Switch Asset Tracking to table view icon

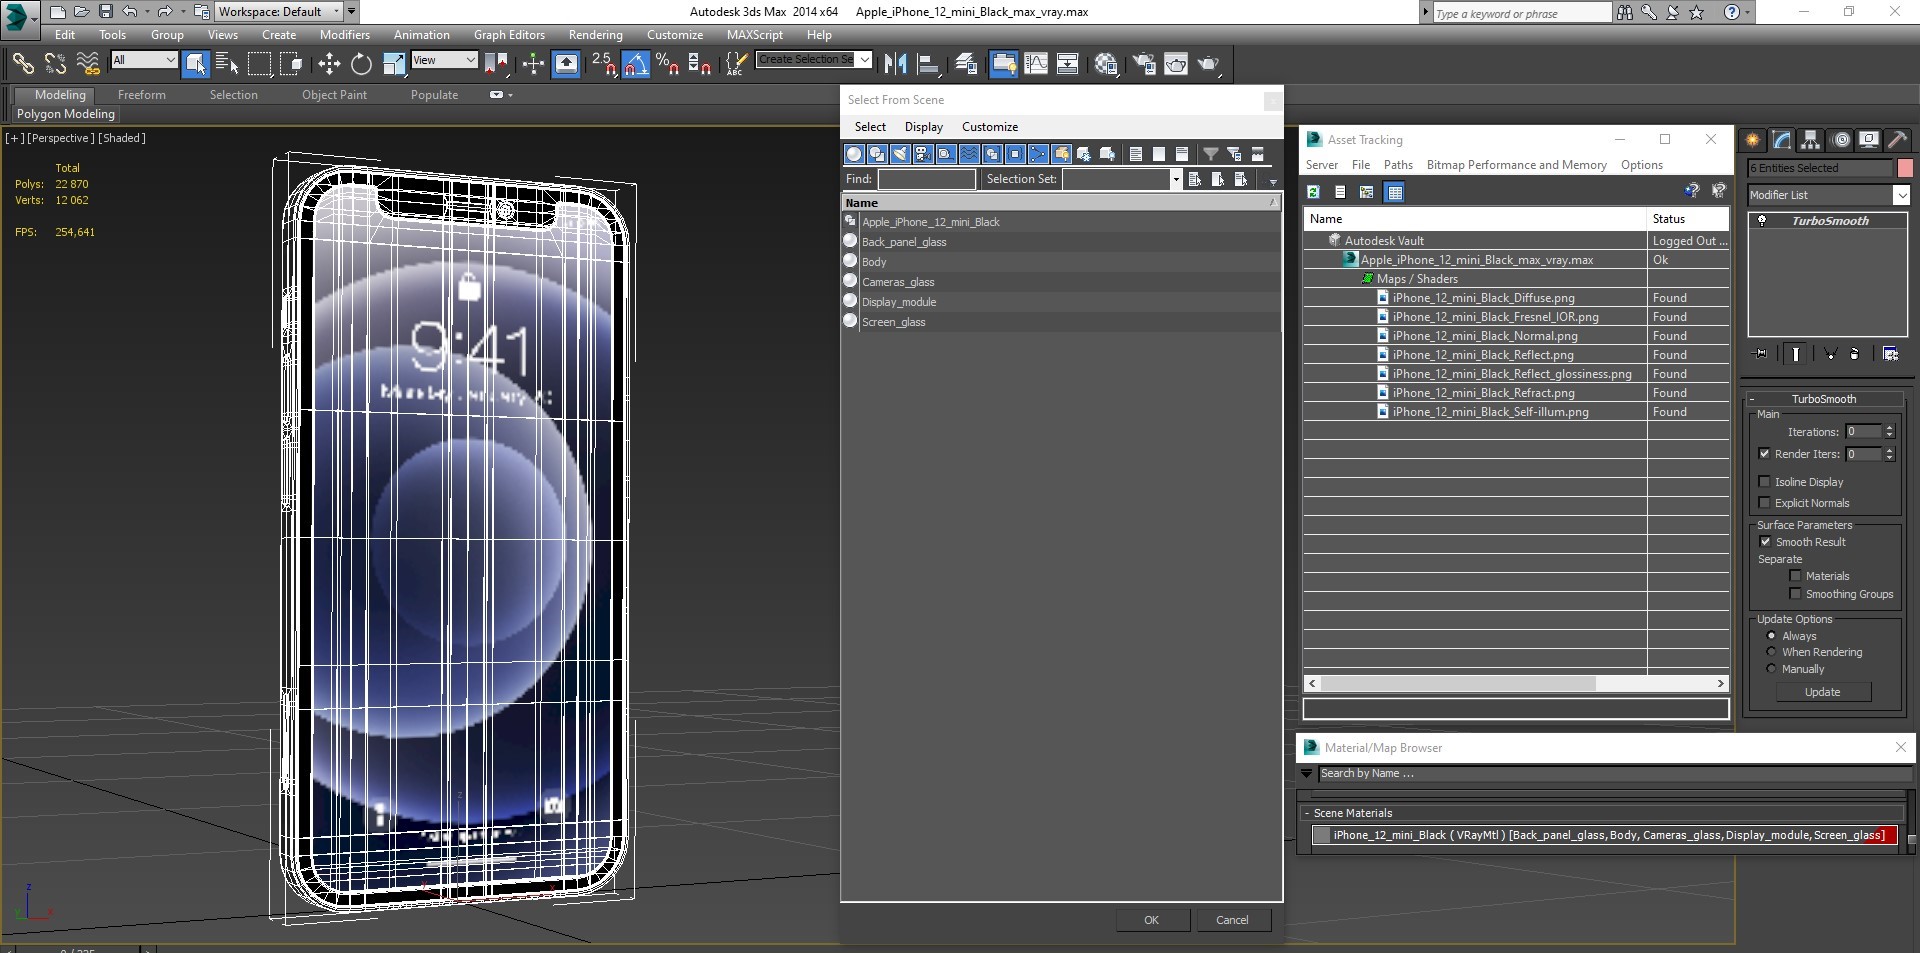(x=1395, y=192)
